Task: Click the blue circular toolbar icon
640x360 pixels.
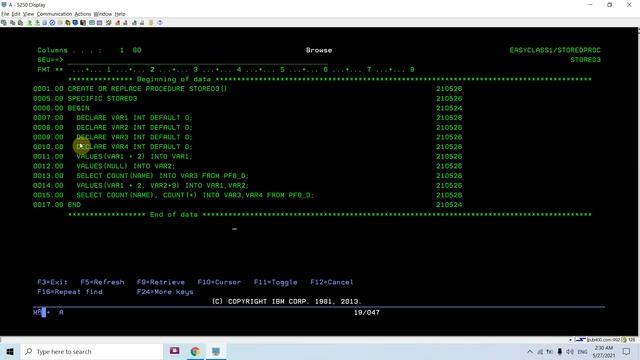Action: [52, 23]
